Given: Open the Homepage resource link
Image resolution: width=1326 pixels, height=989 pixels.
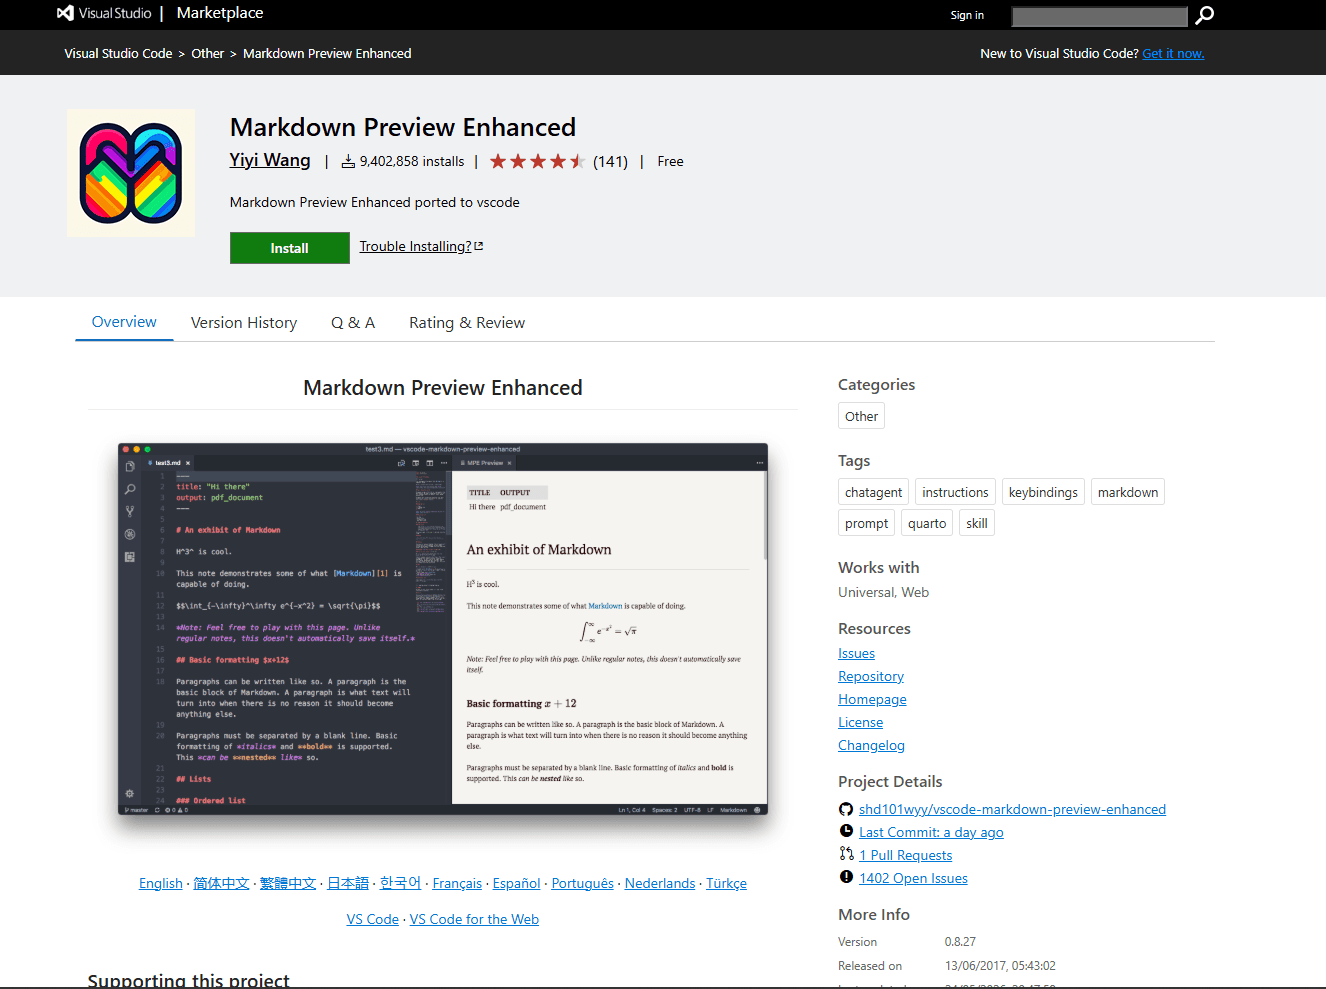Looking at the screenshot, I should pos(873,699).
